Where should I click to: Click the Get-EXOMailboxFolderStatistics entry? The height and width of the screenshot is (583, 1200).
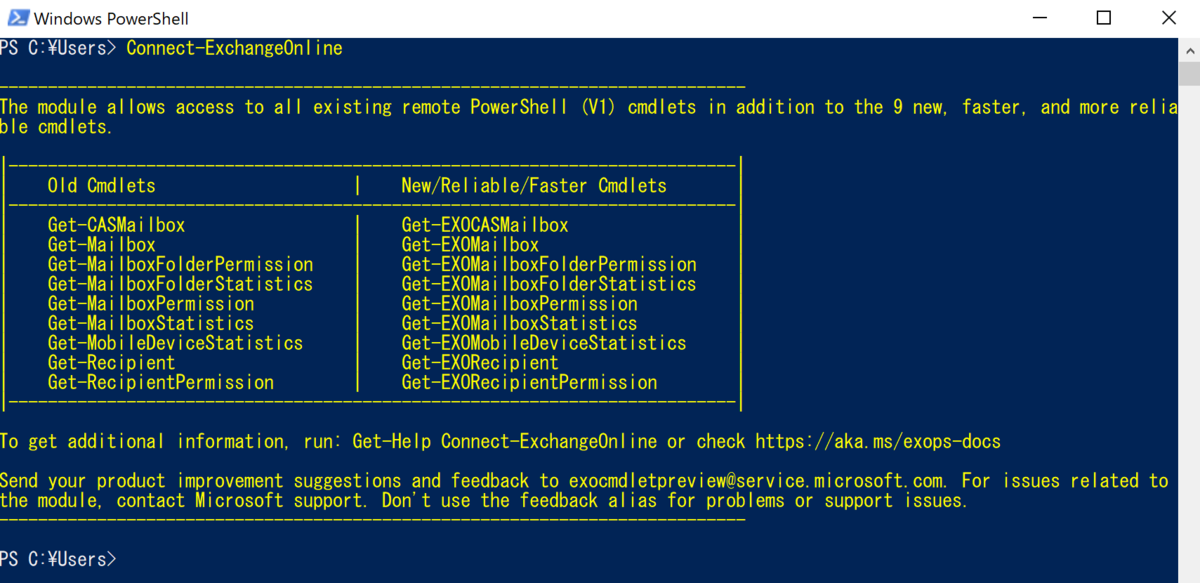click(548, 284)
